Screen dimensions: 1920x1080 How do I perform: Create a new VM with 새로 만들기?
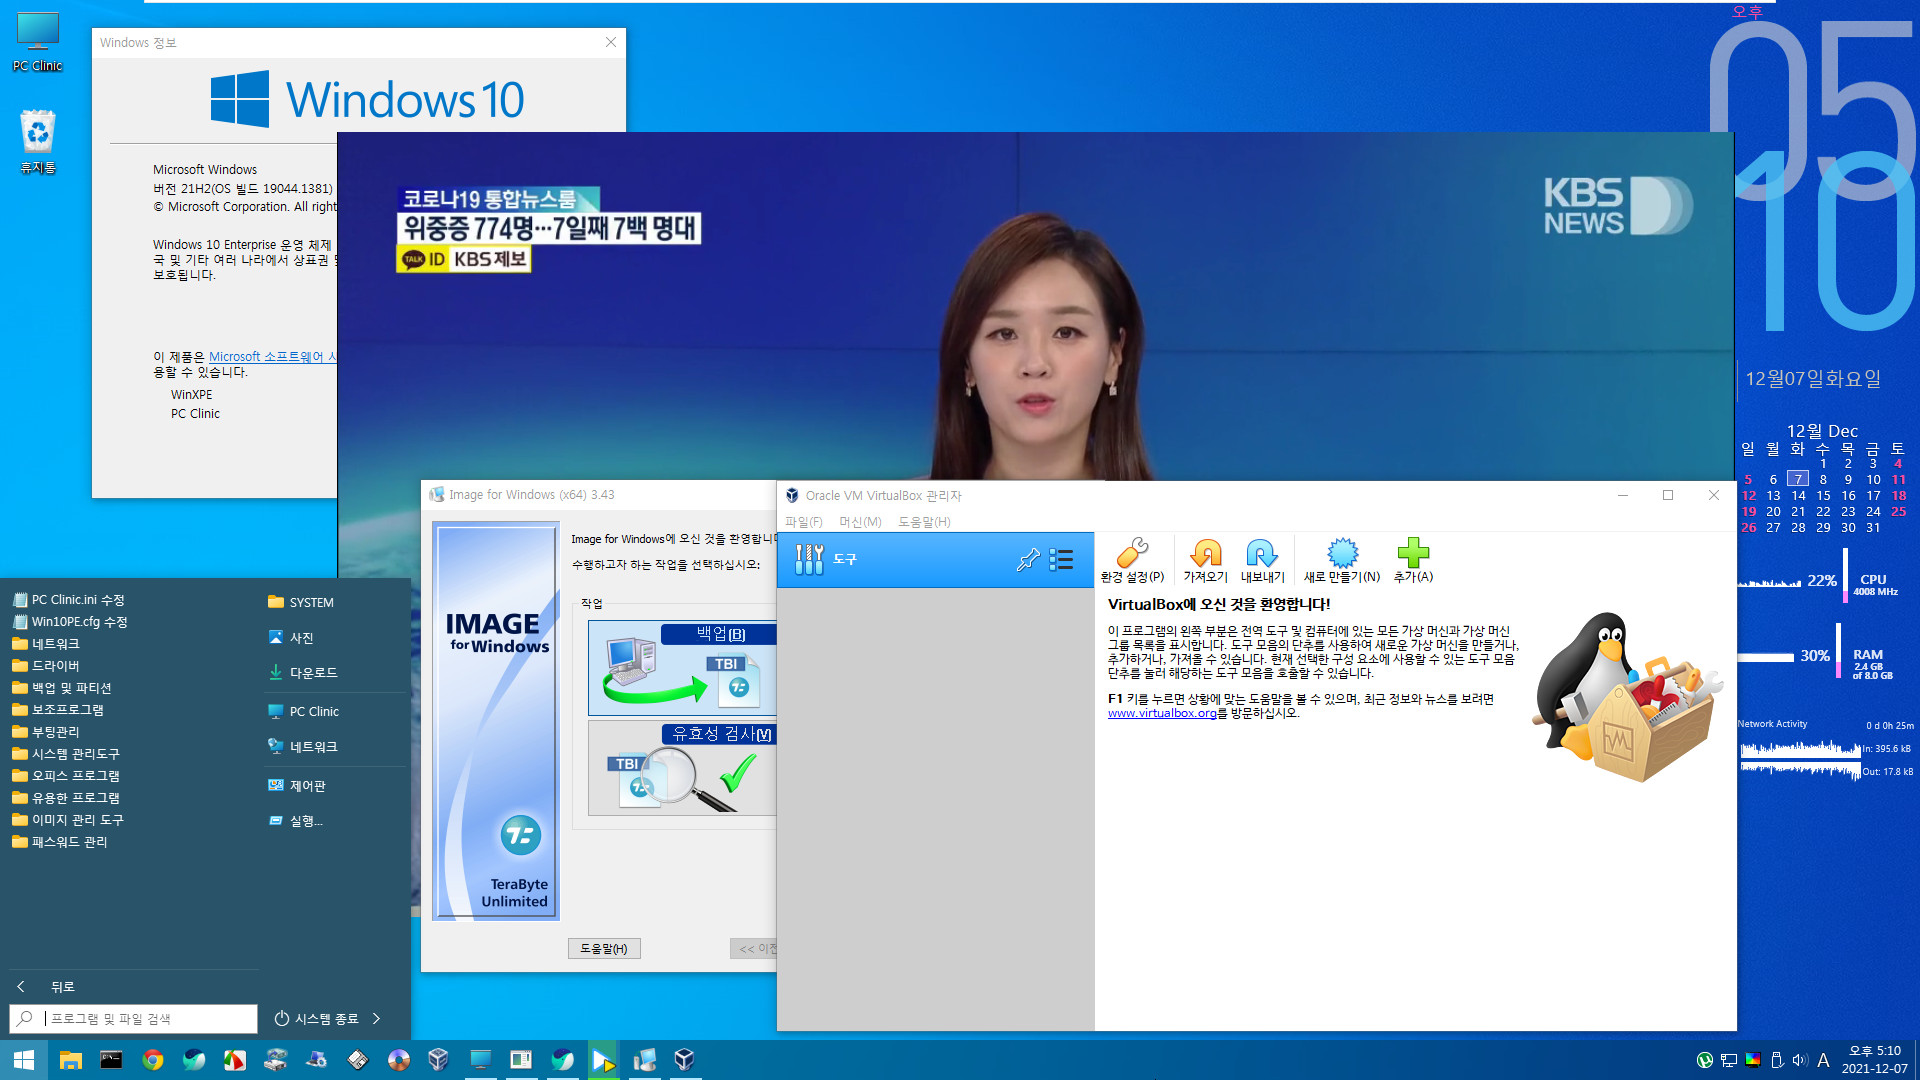click(1342, 560)
